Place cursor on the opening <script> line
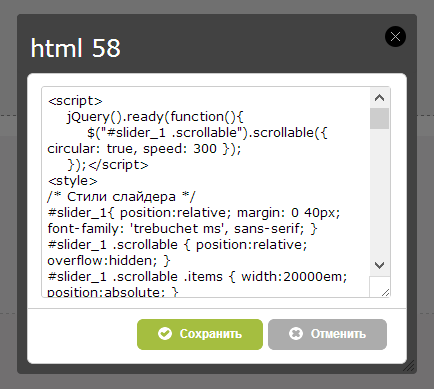Image resolution: width=434 pixels, height=389 pixels. pos(75,101)
